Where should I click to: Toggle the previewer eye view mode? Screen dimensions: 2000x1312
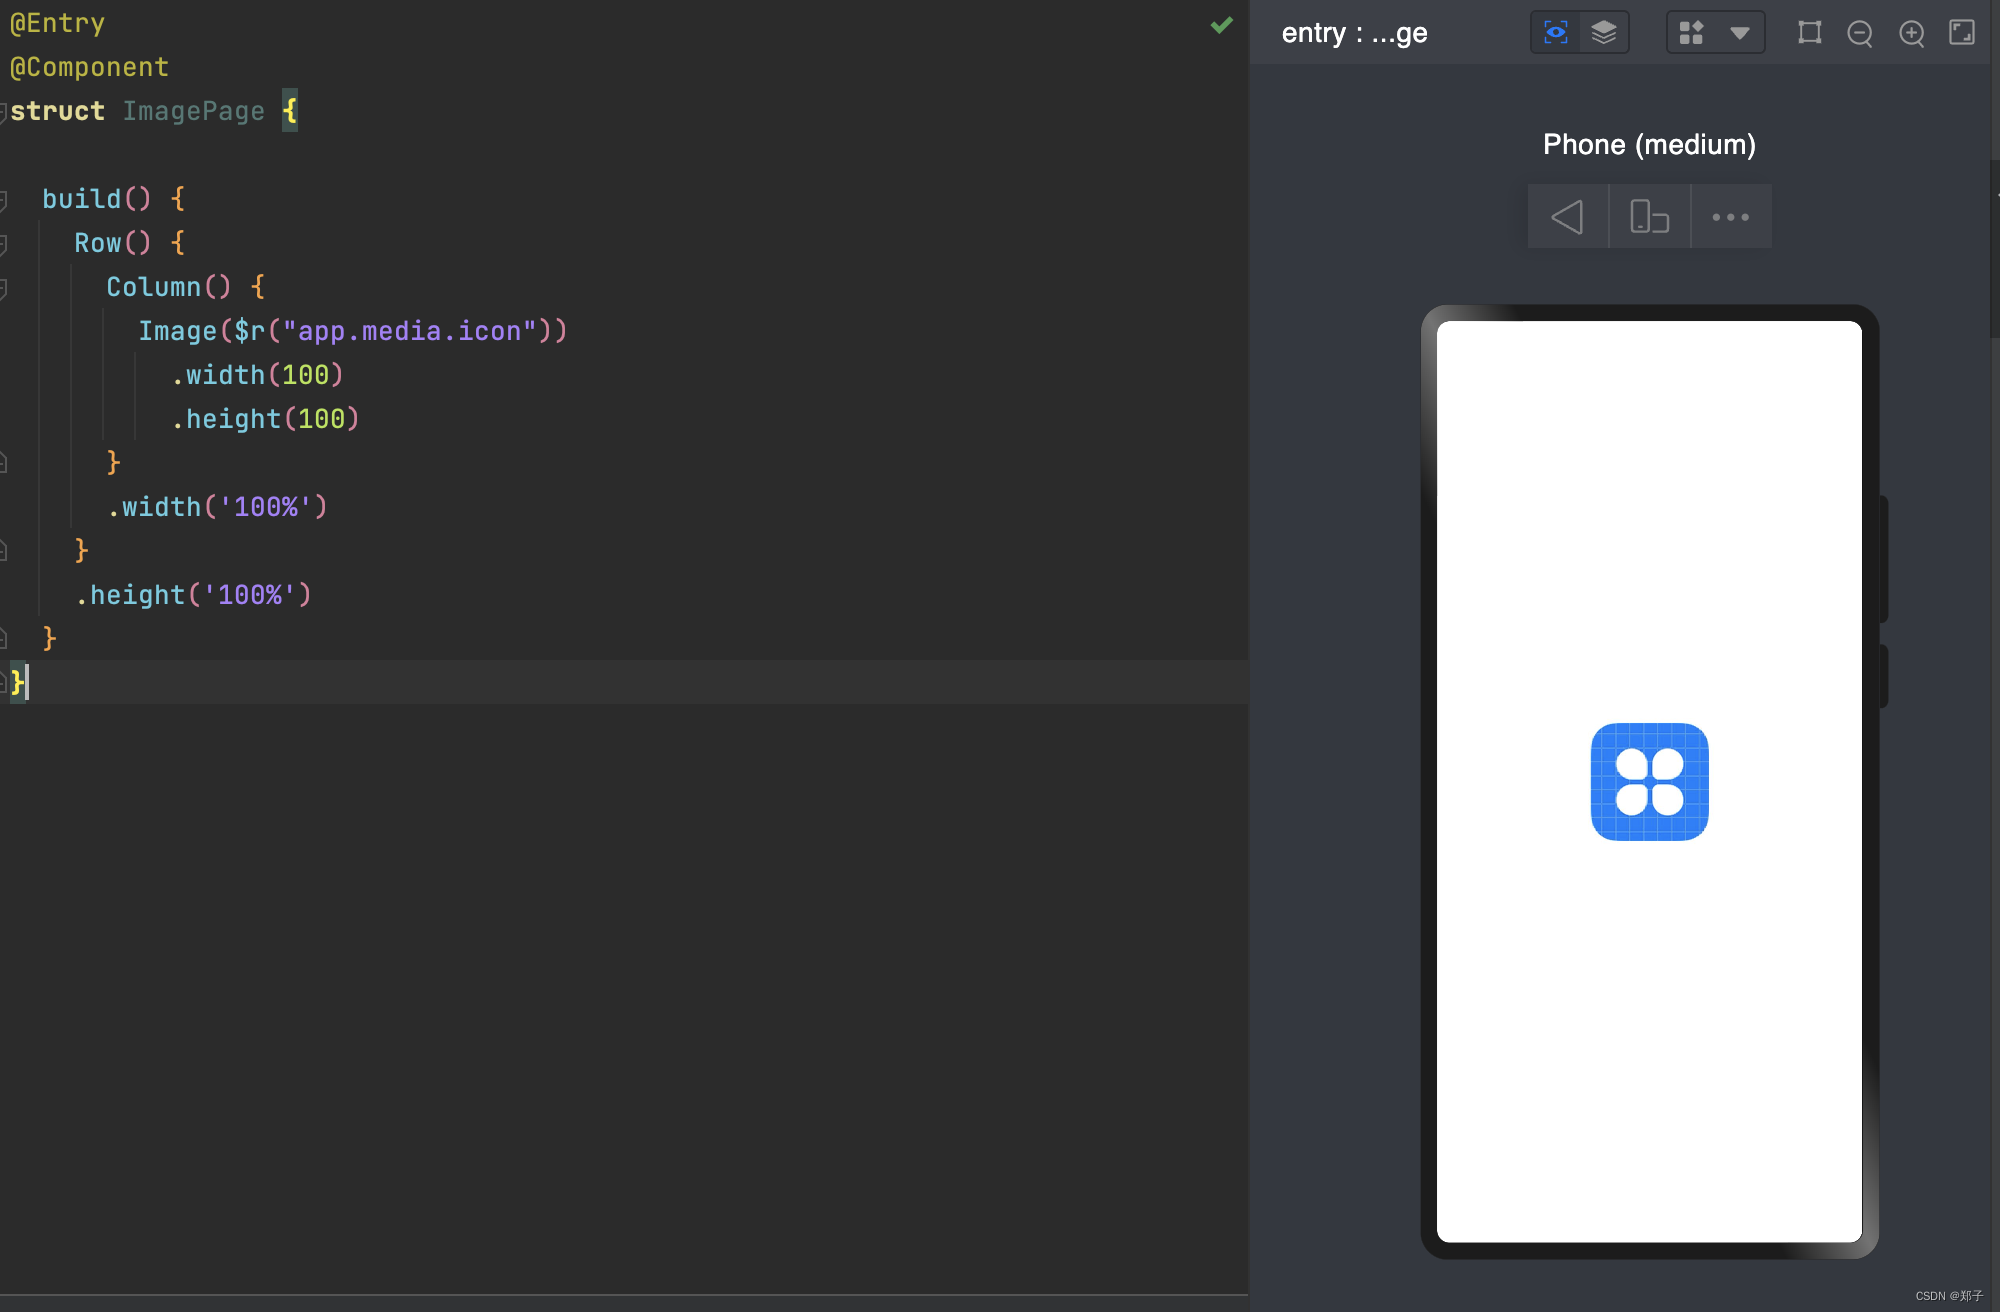tap(1555, 33)
